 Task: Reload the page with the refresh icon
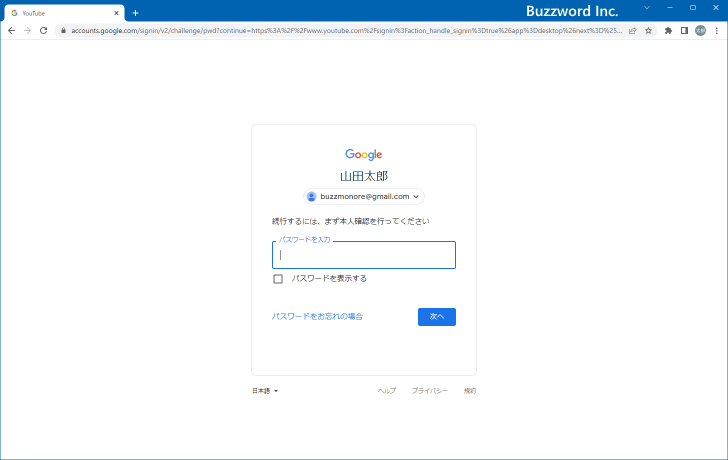[44, 31]
